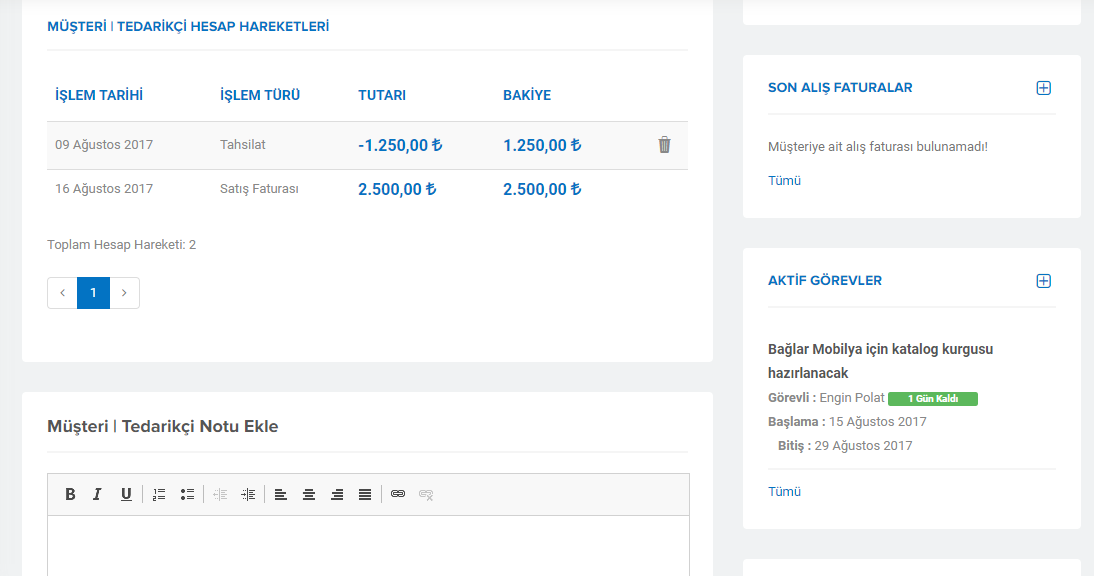Screen dimensions: 1094x576
Task: Center align the note text
Action: coord(308,494)
